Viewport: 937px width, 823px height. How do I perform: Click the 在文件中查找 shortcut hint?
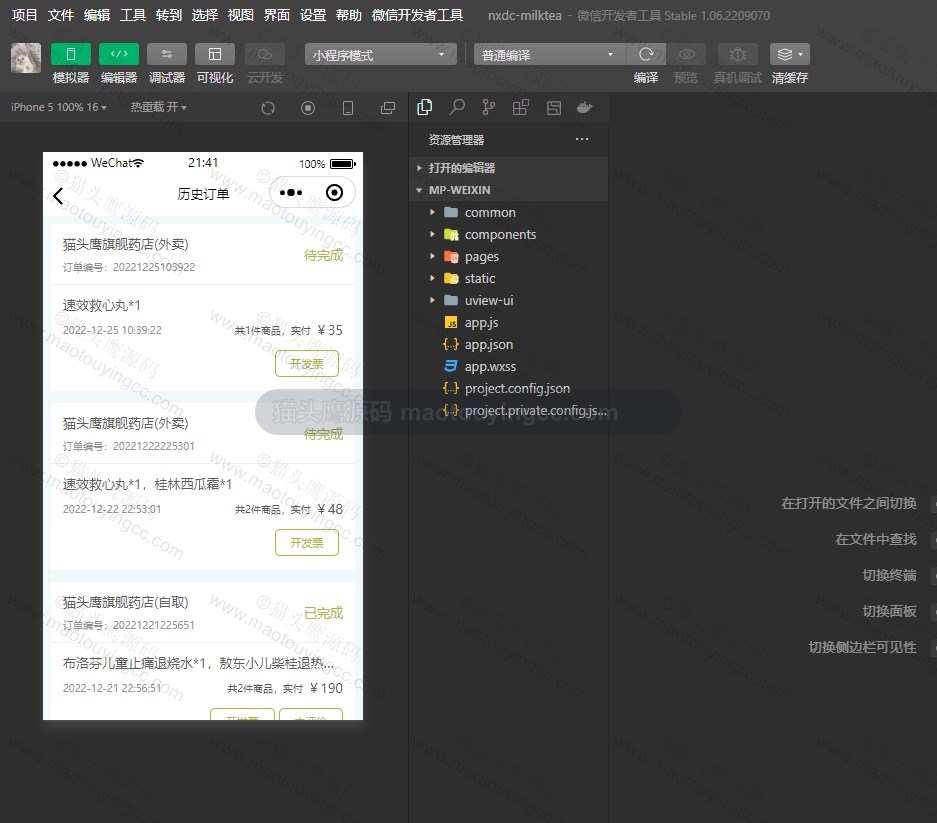tap(875, 539)
